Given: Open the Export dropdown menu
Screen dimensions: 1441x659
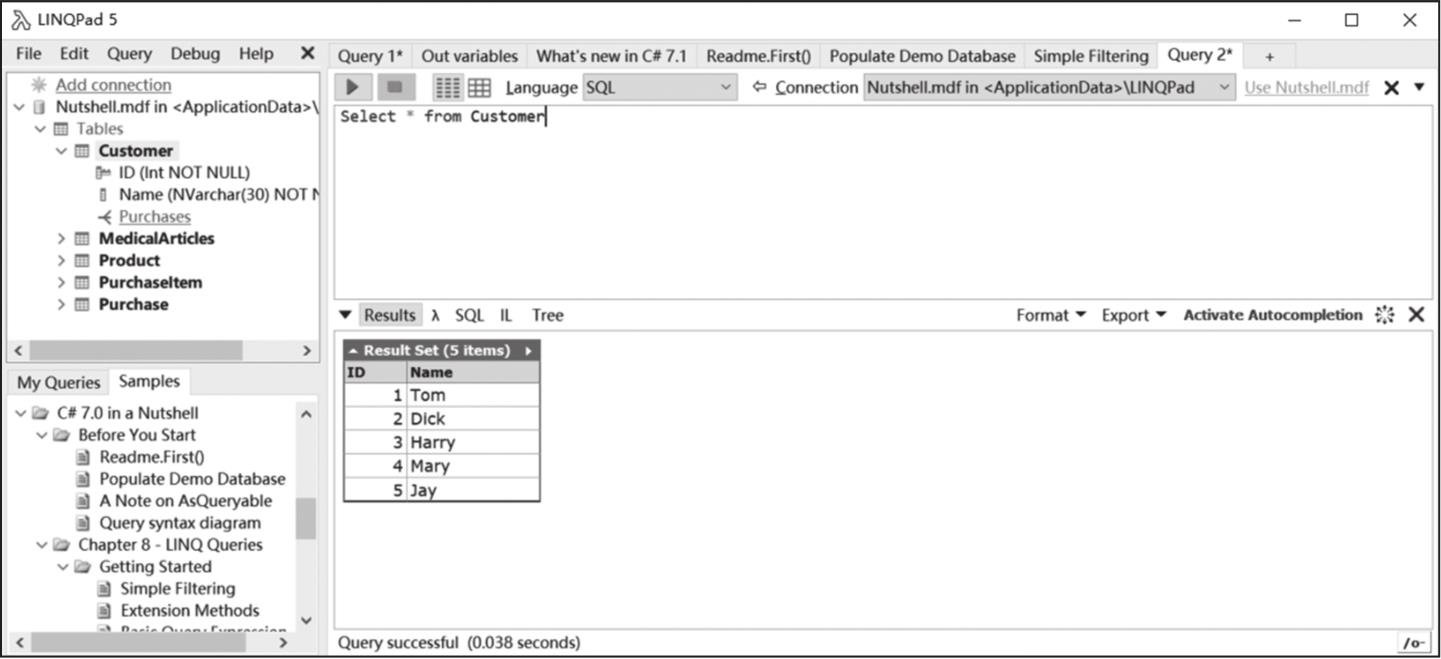Looking at the screenshot, I should (x=1134, y=315).
